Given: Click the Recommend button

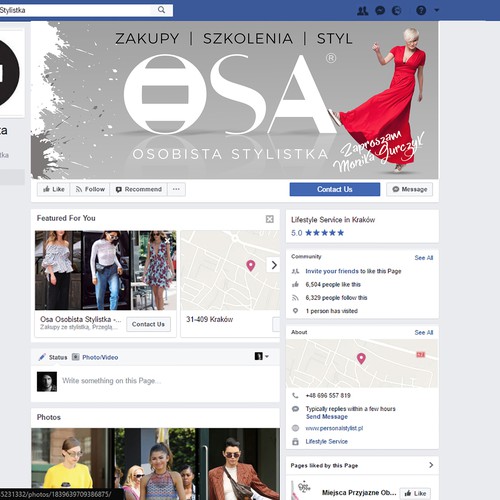Looking at the screenshot, I should tap(139, 189).
